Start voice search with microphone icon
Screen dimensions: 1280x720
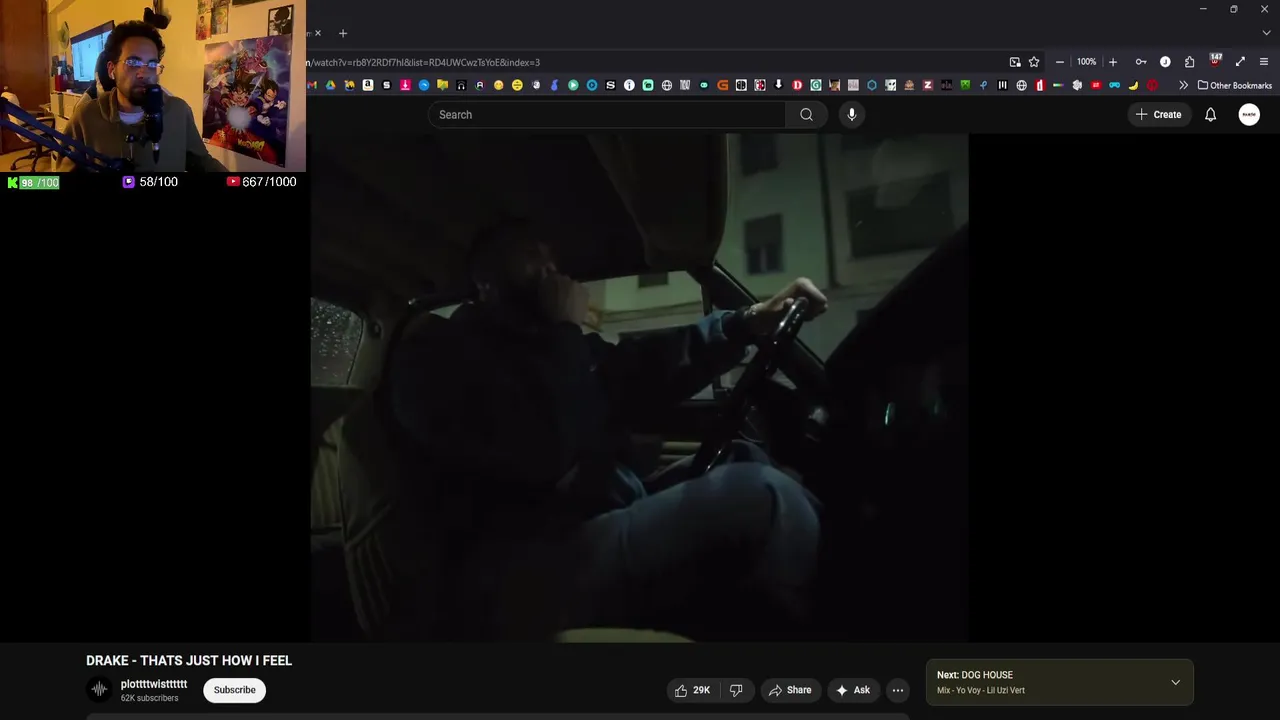852,114
